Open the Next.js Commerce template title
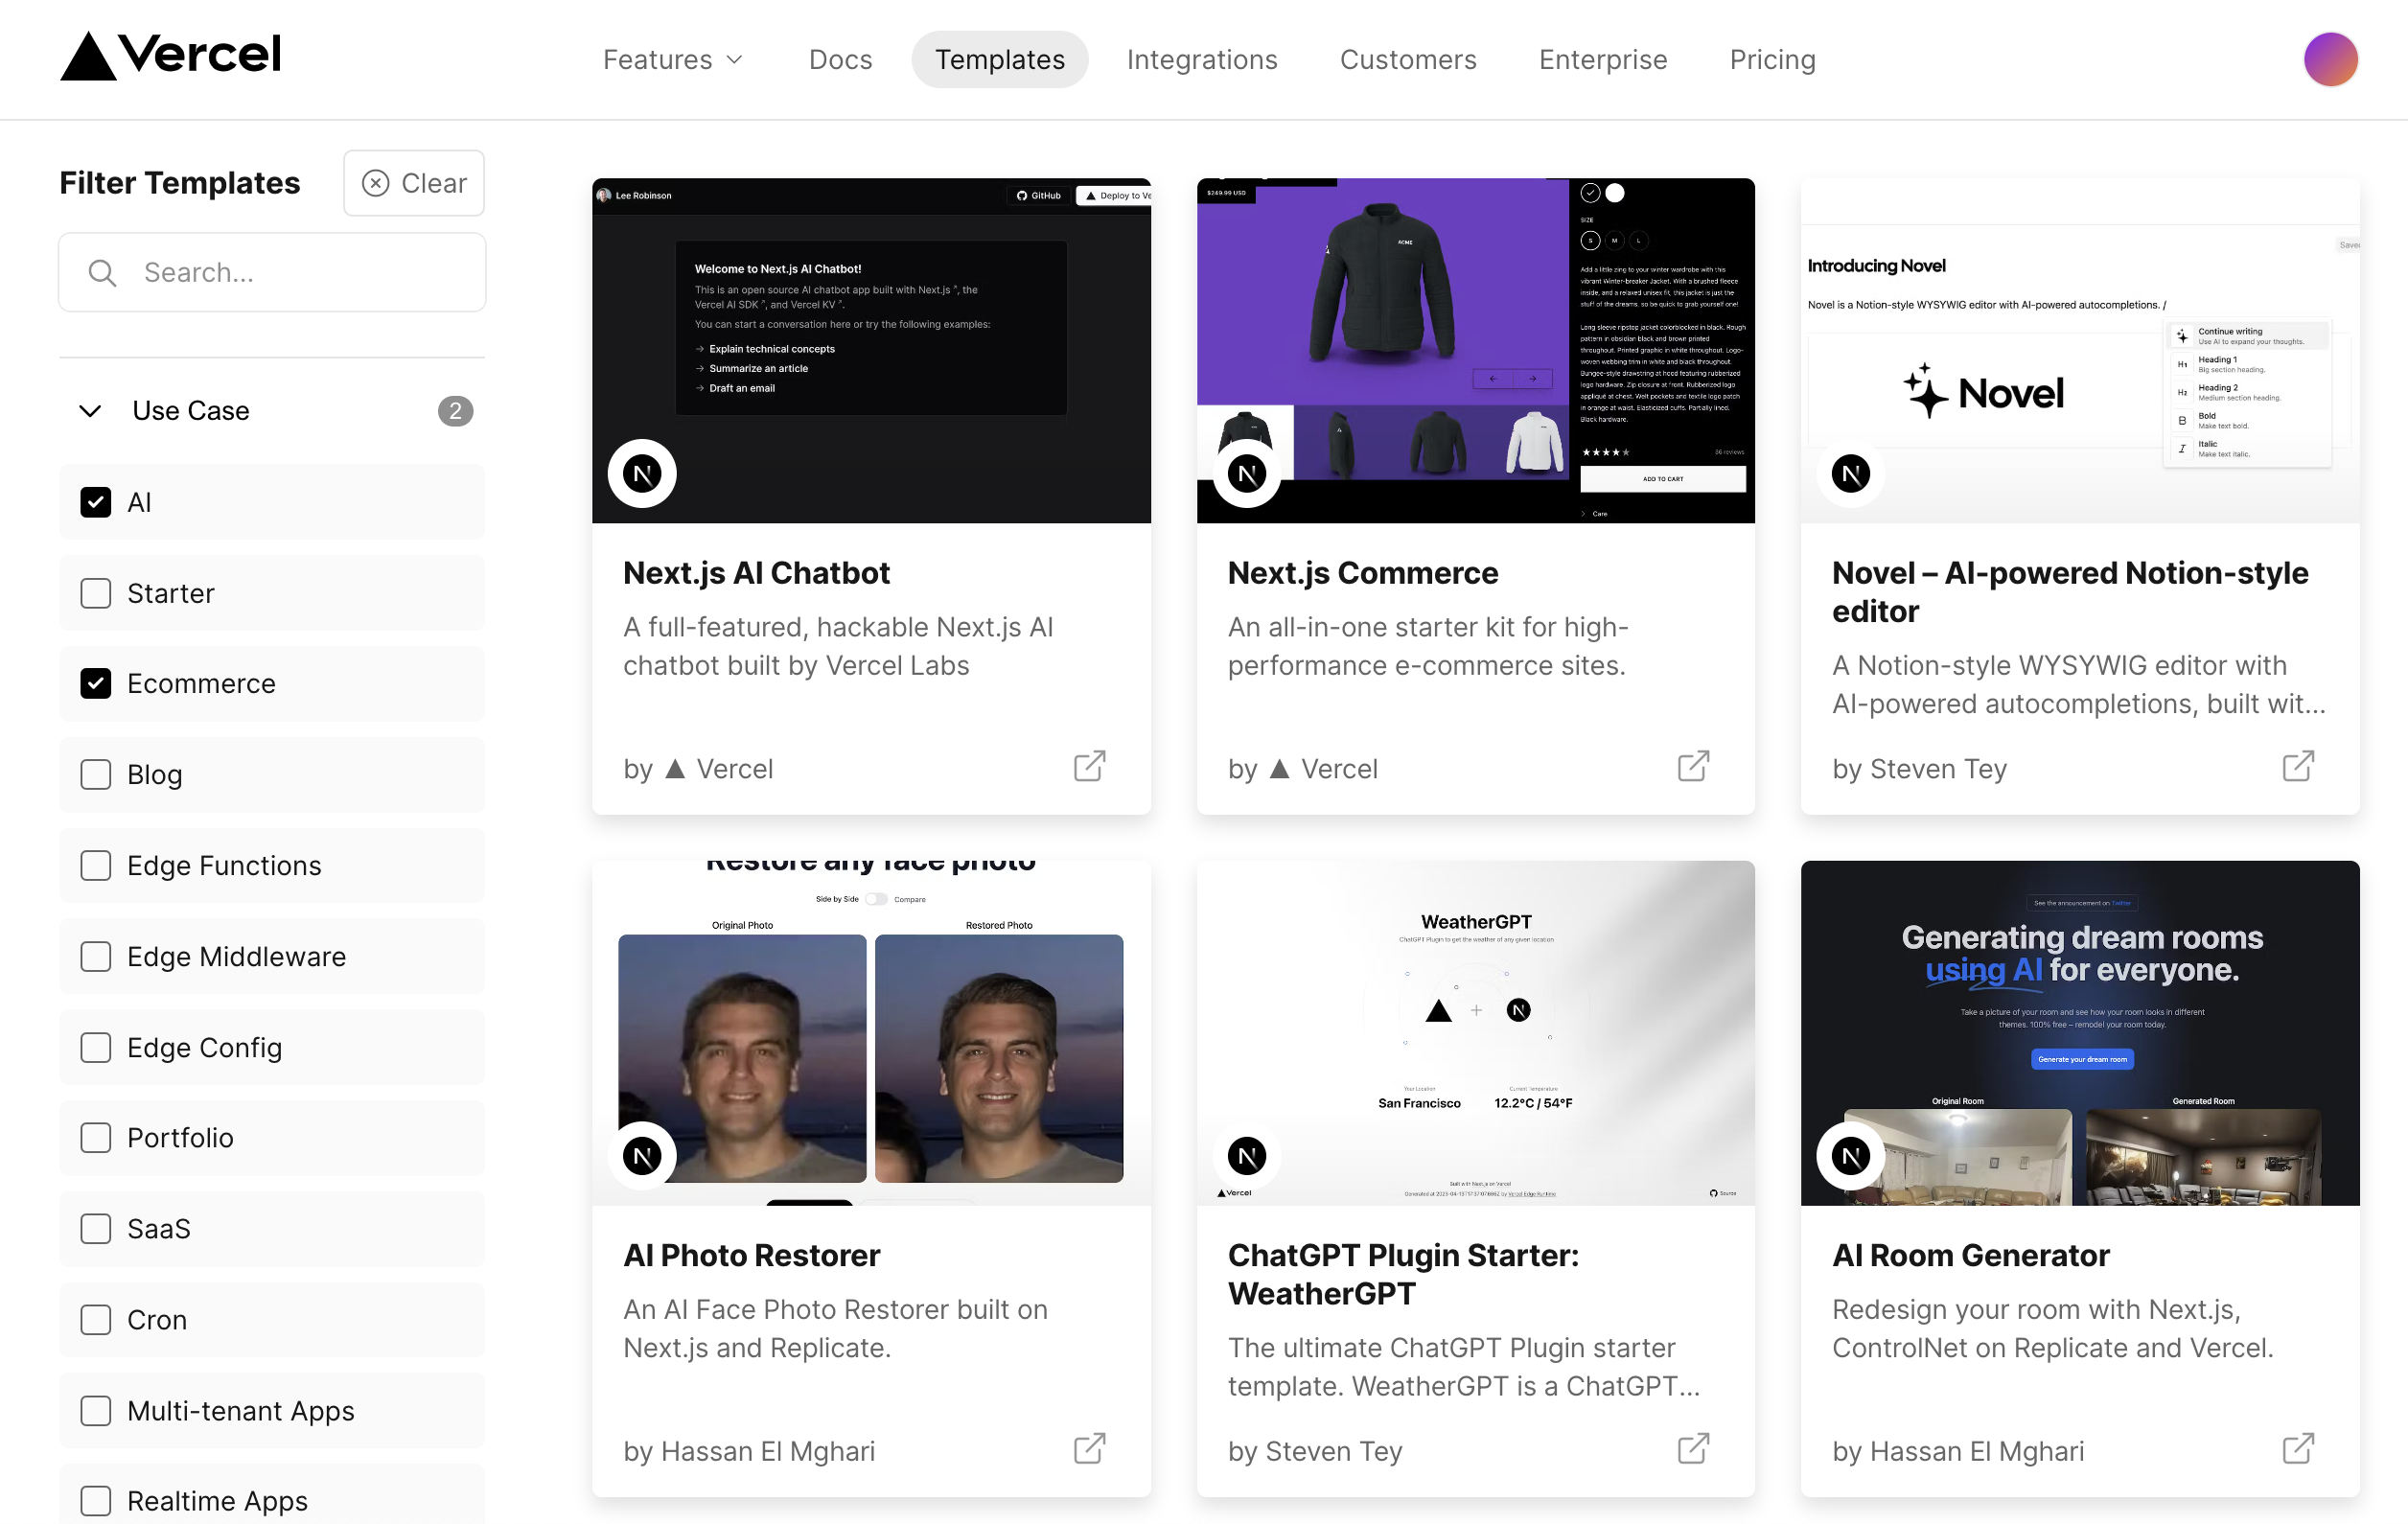The image size is (2408, 1524). [1362, 573]
